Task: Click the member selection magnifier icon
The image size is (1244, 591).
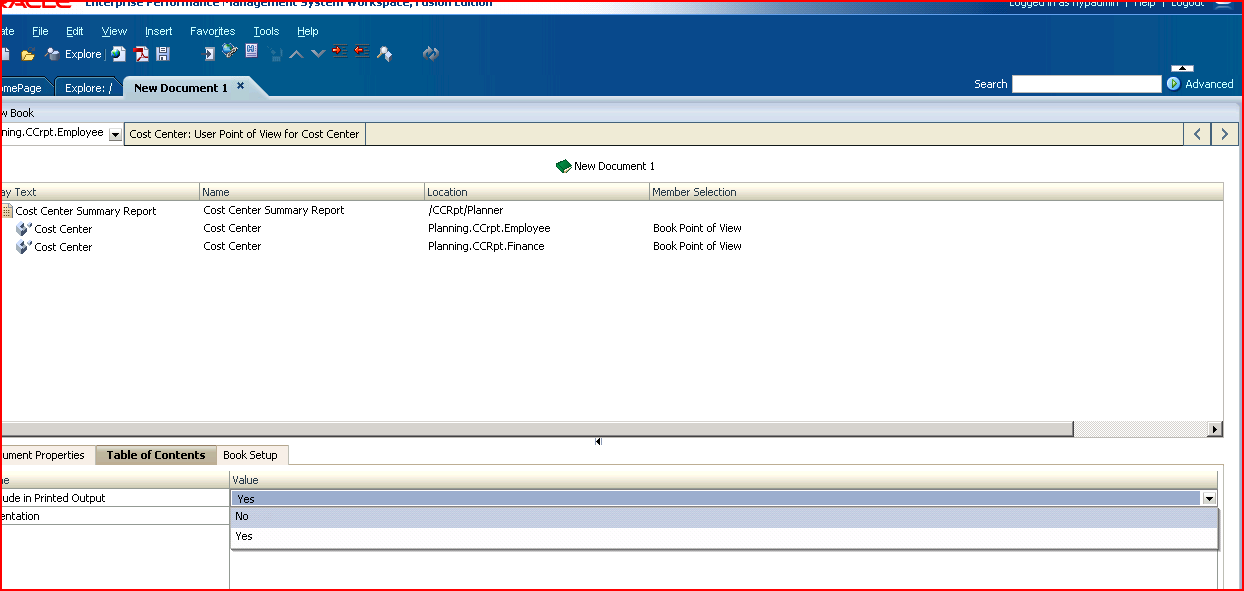Action: 384,54
